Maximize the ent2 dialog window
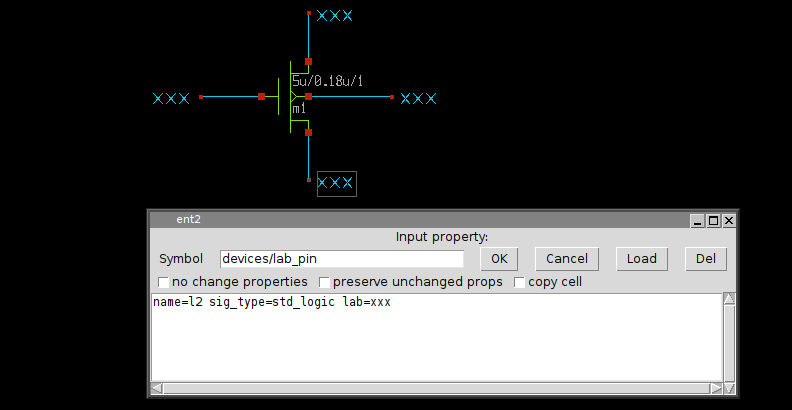The image size is (792, 410). coord(713,220)
